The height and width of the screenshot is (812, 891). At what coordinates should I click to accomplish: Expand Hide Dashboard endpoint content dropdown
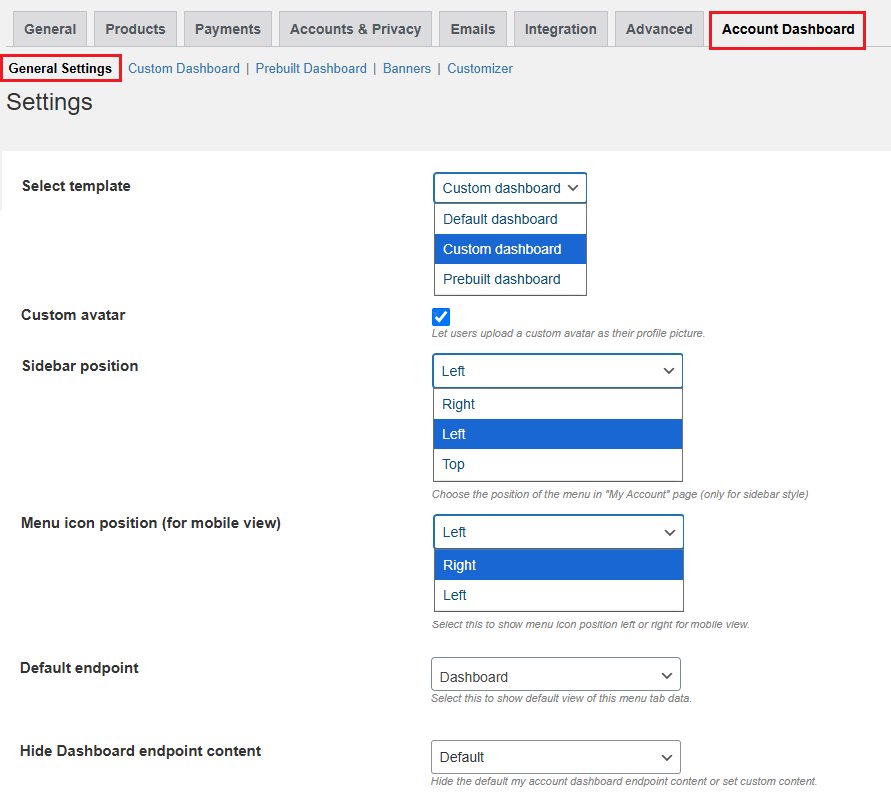pos(555,757)
